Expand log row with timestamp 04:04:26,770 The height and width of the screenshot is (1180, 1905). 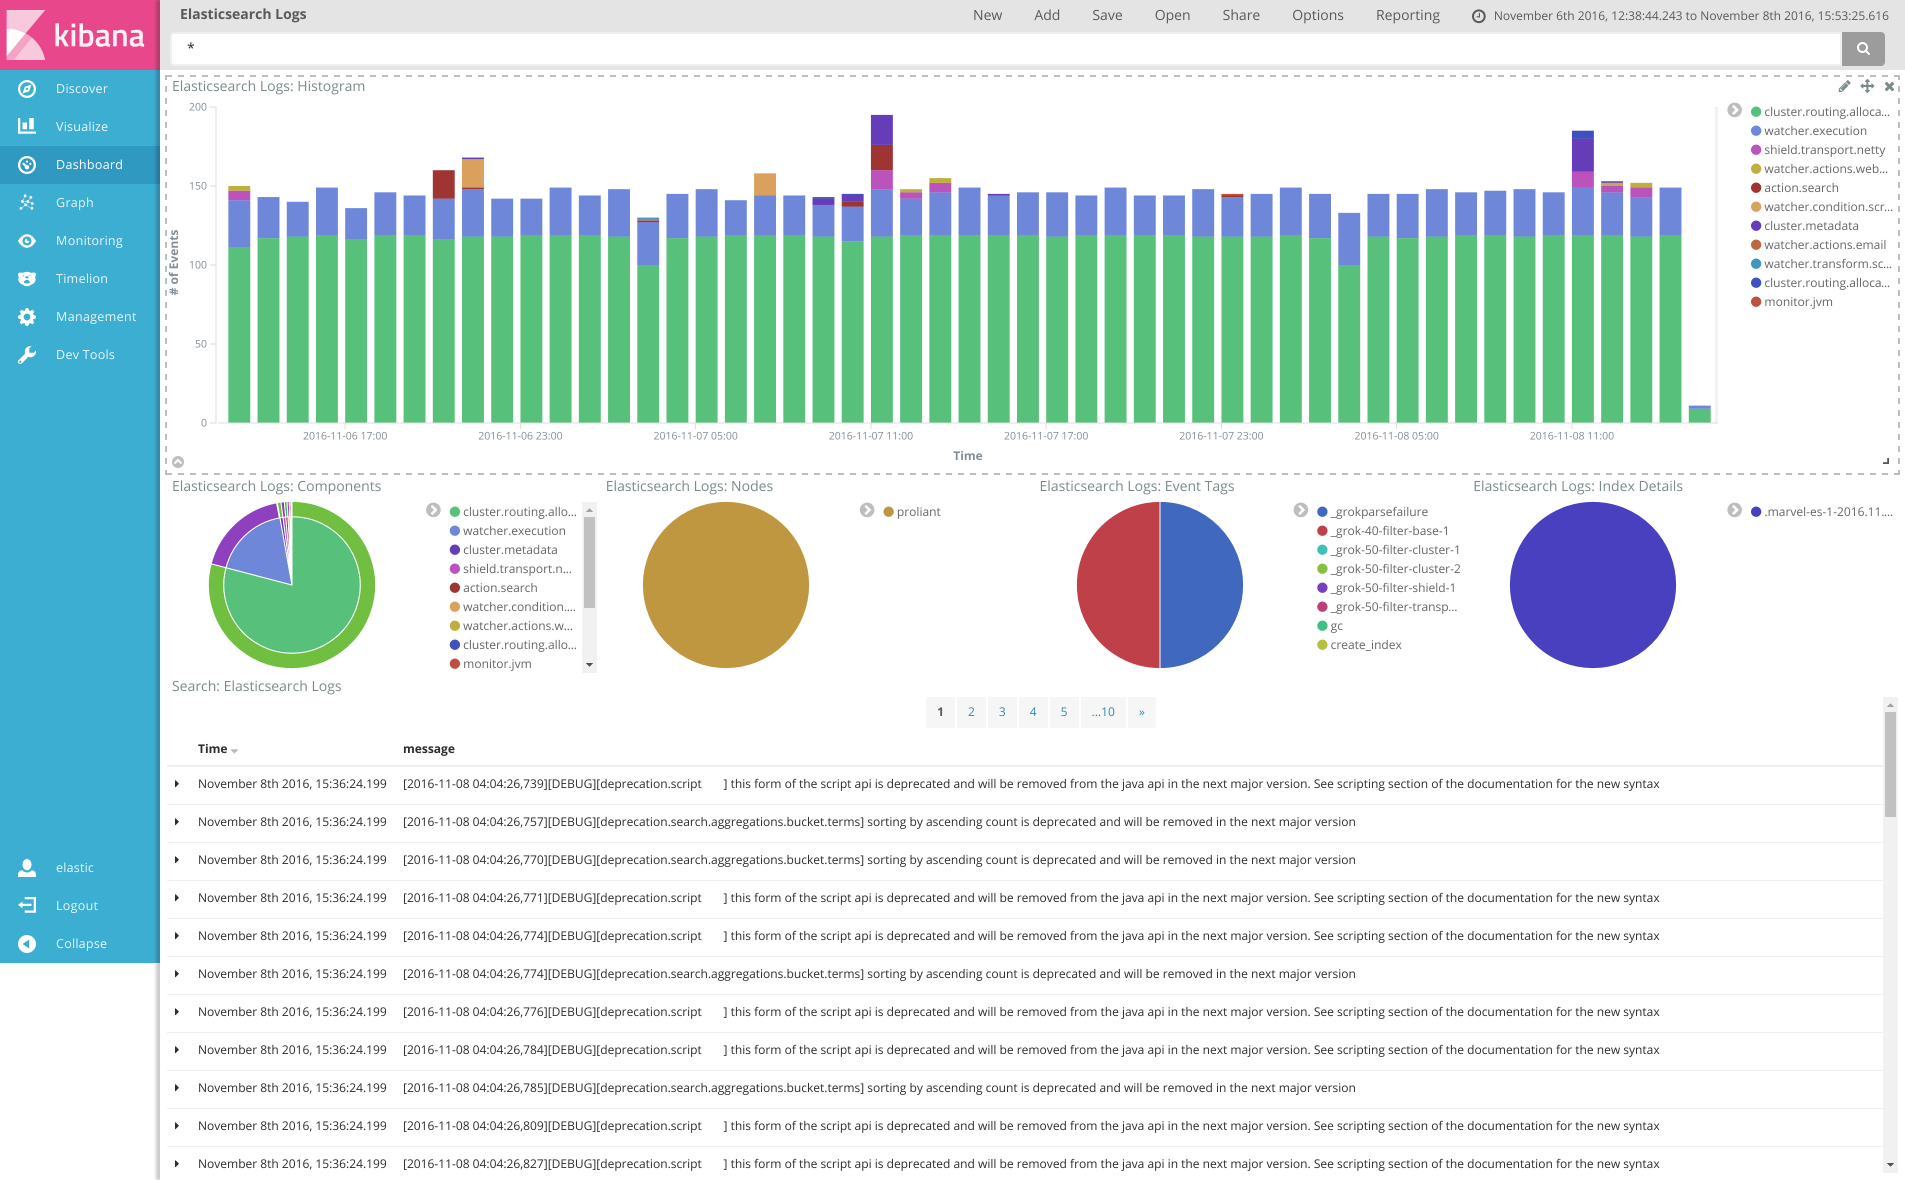pyautogui.click(x=177, y=860)
